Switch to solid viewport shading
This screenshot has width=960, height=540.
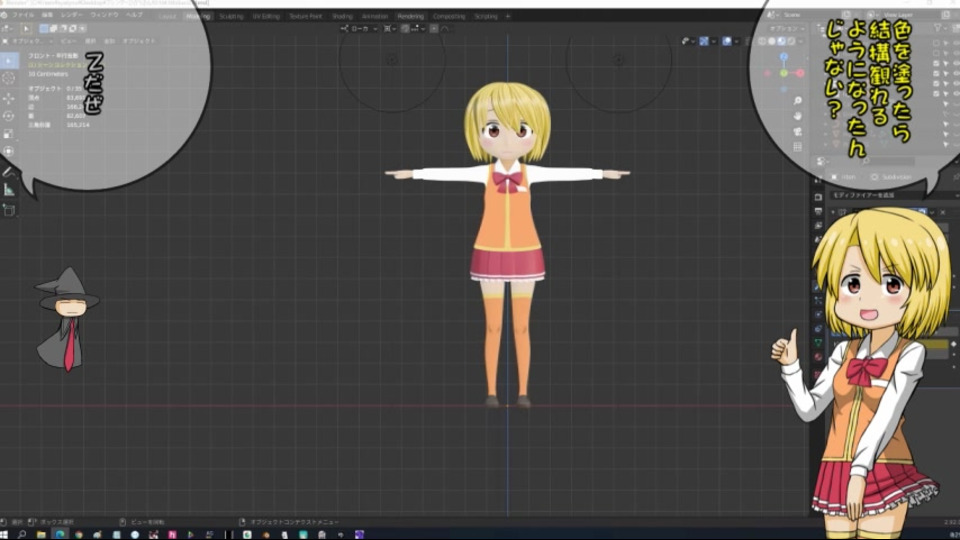click(x=772, y=41)
